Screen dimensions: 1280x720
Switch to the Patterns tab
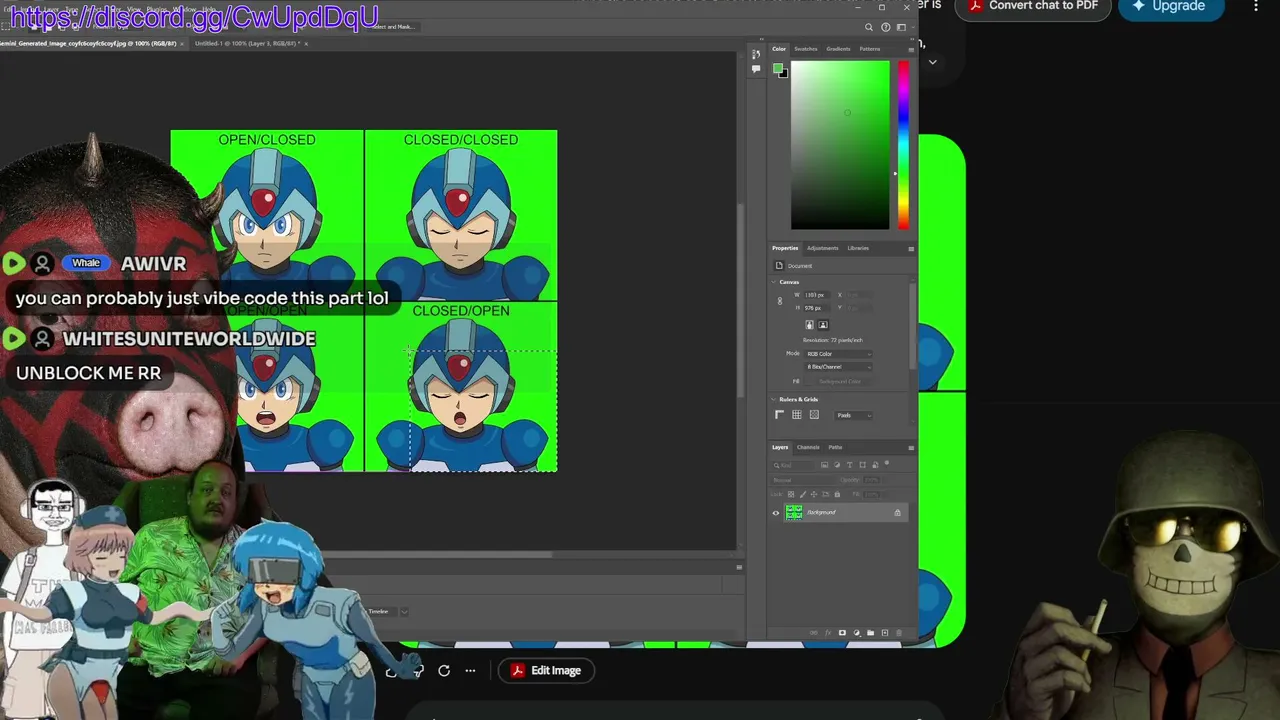870,49
